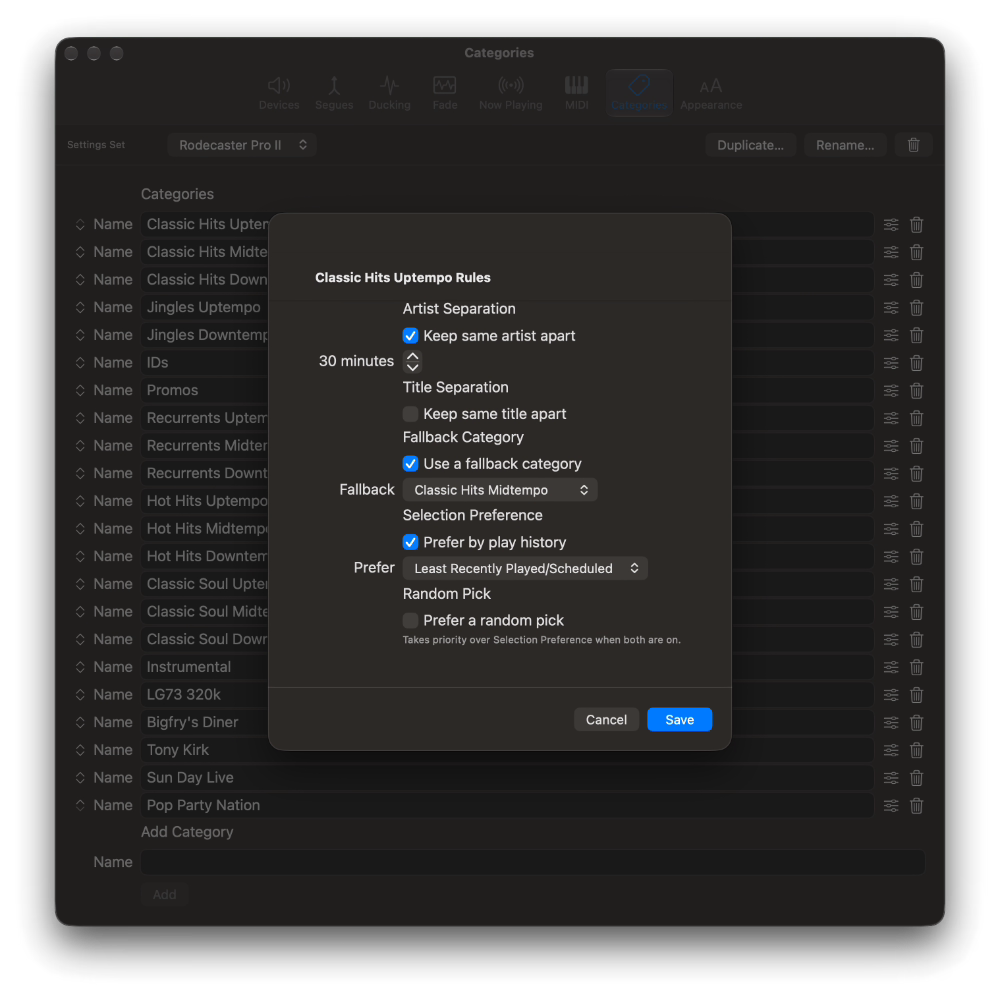Click the Bigfry's Diner name field
1000x999 pixels.
(507, 723)
